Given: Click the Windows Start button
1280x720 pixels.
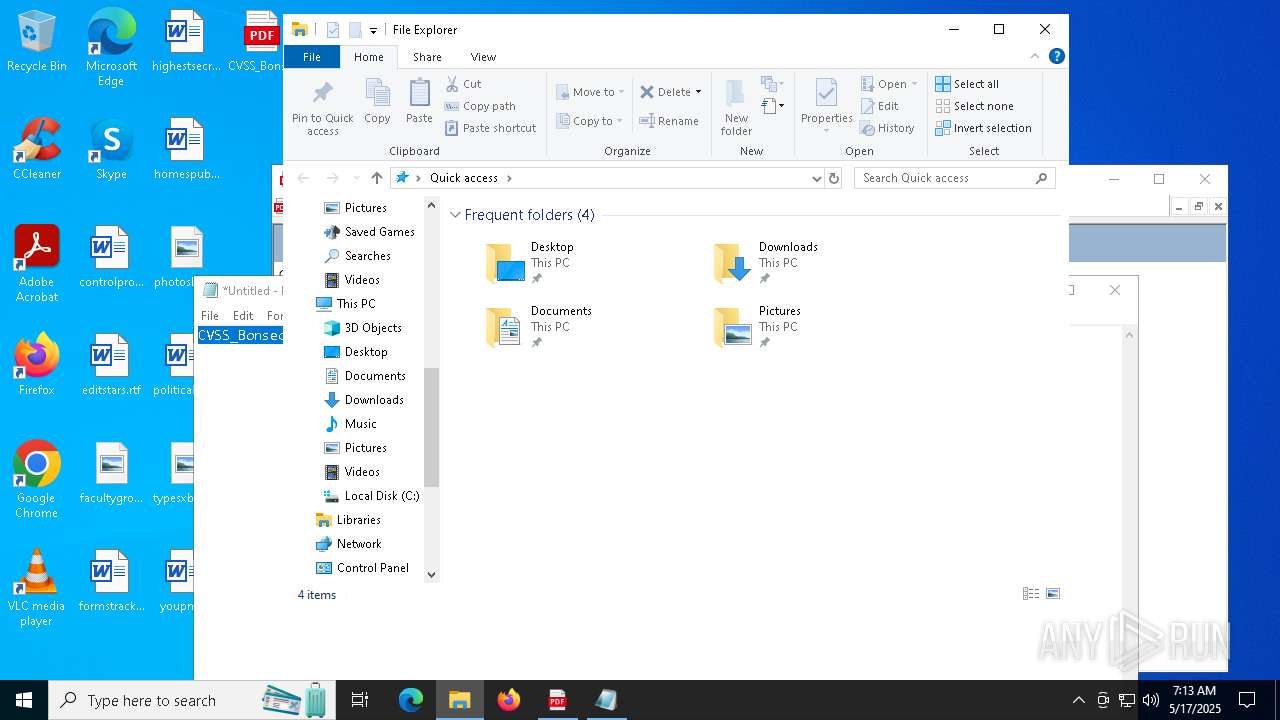Looking at the screenshot, I should [x=24, y=700].
